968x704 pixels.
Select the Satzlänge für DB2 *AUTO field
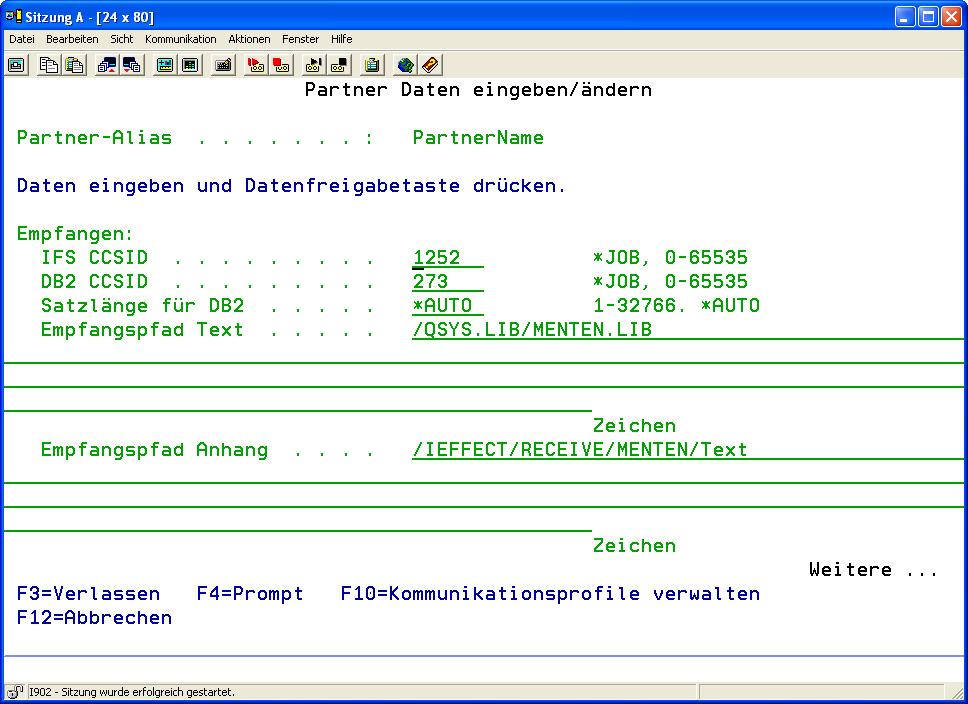[447, 307]
